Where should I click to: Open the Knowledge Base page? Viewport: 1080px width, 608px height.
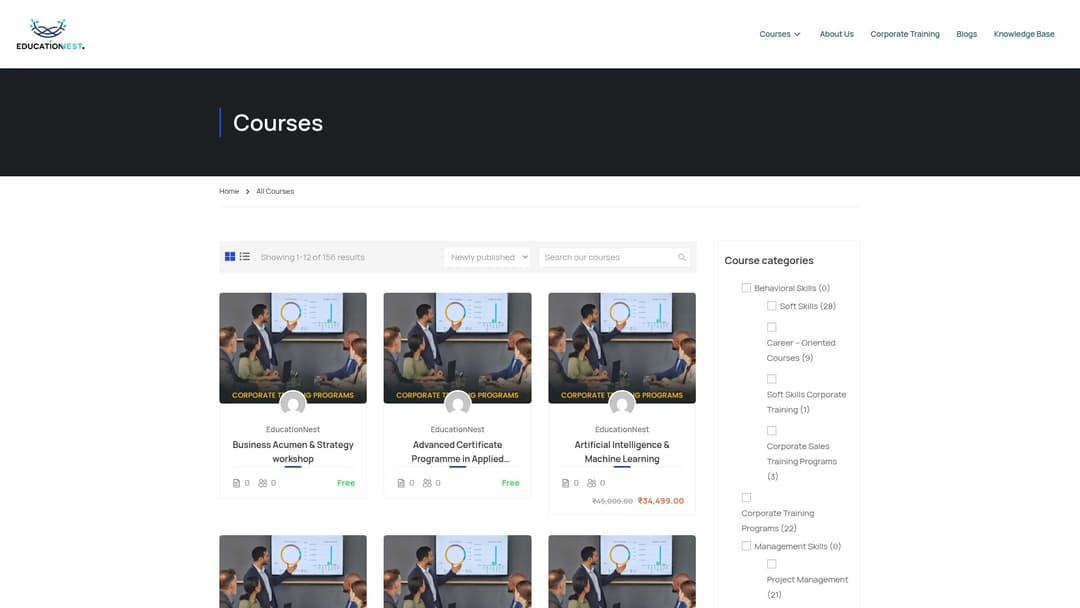pyautogui.click(x=1024, y=34)
